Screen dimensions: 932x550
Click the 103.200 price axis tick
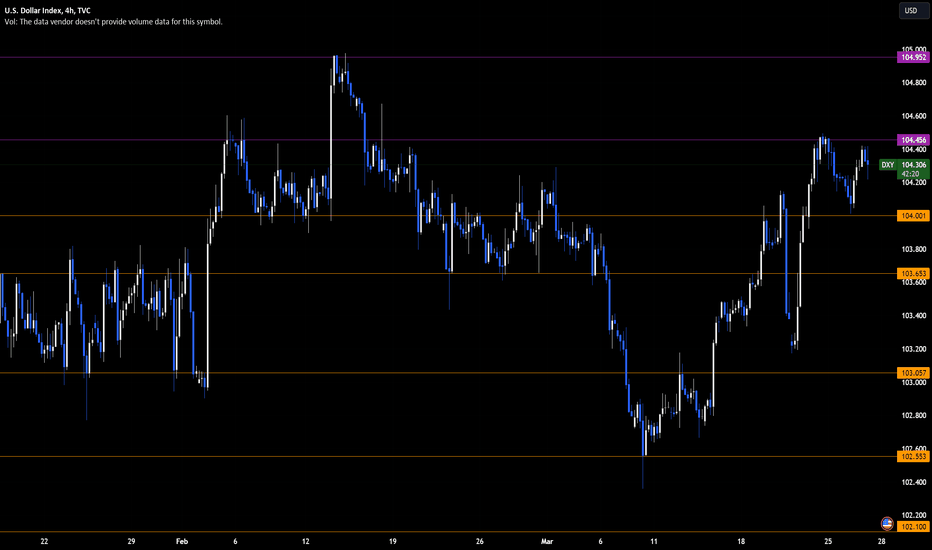[914, 349]
